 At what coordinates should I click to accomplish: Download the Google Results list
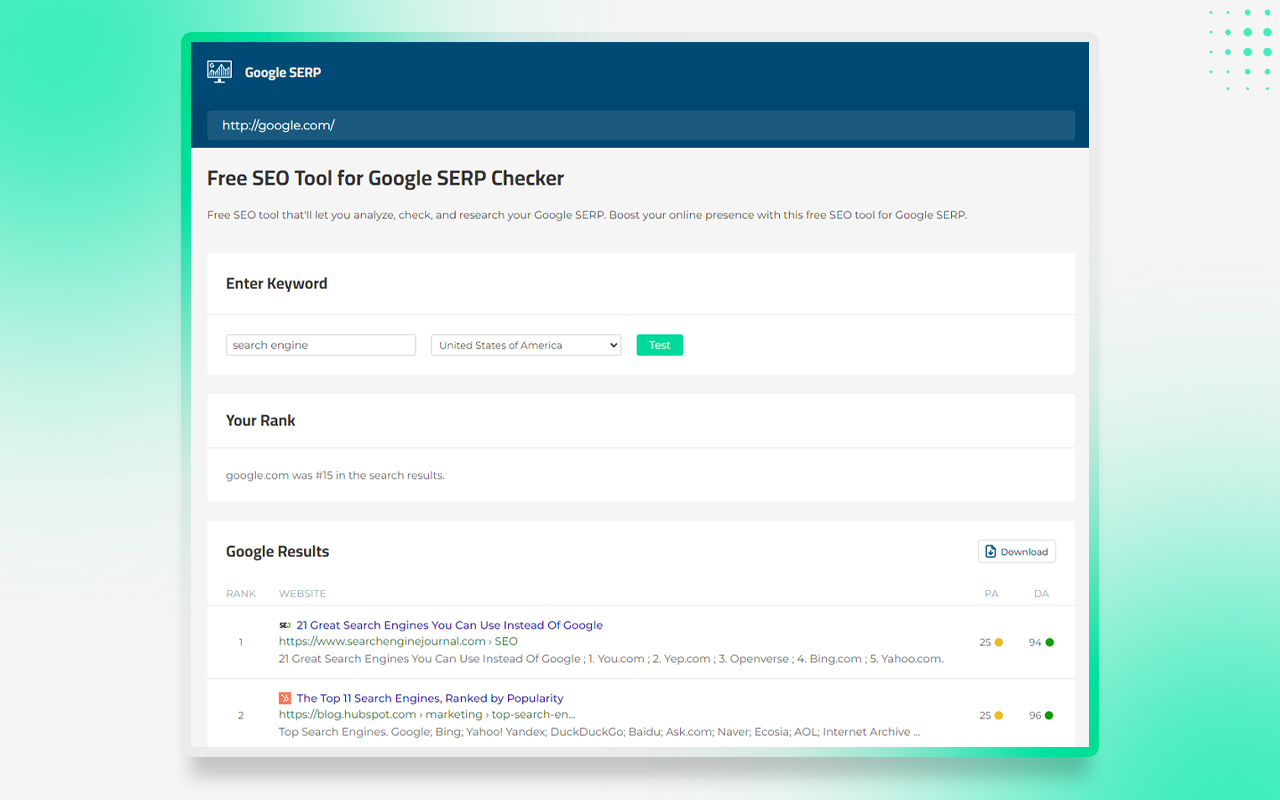pos(1017,551)
